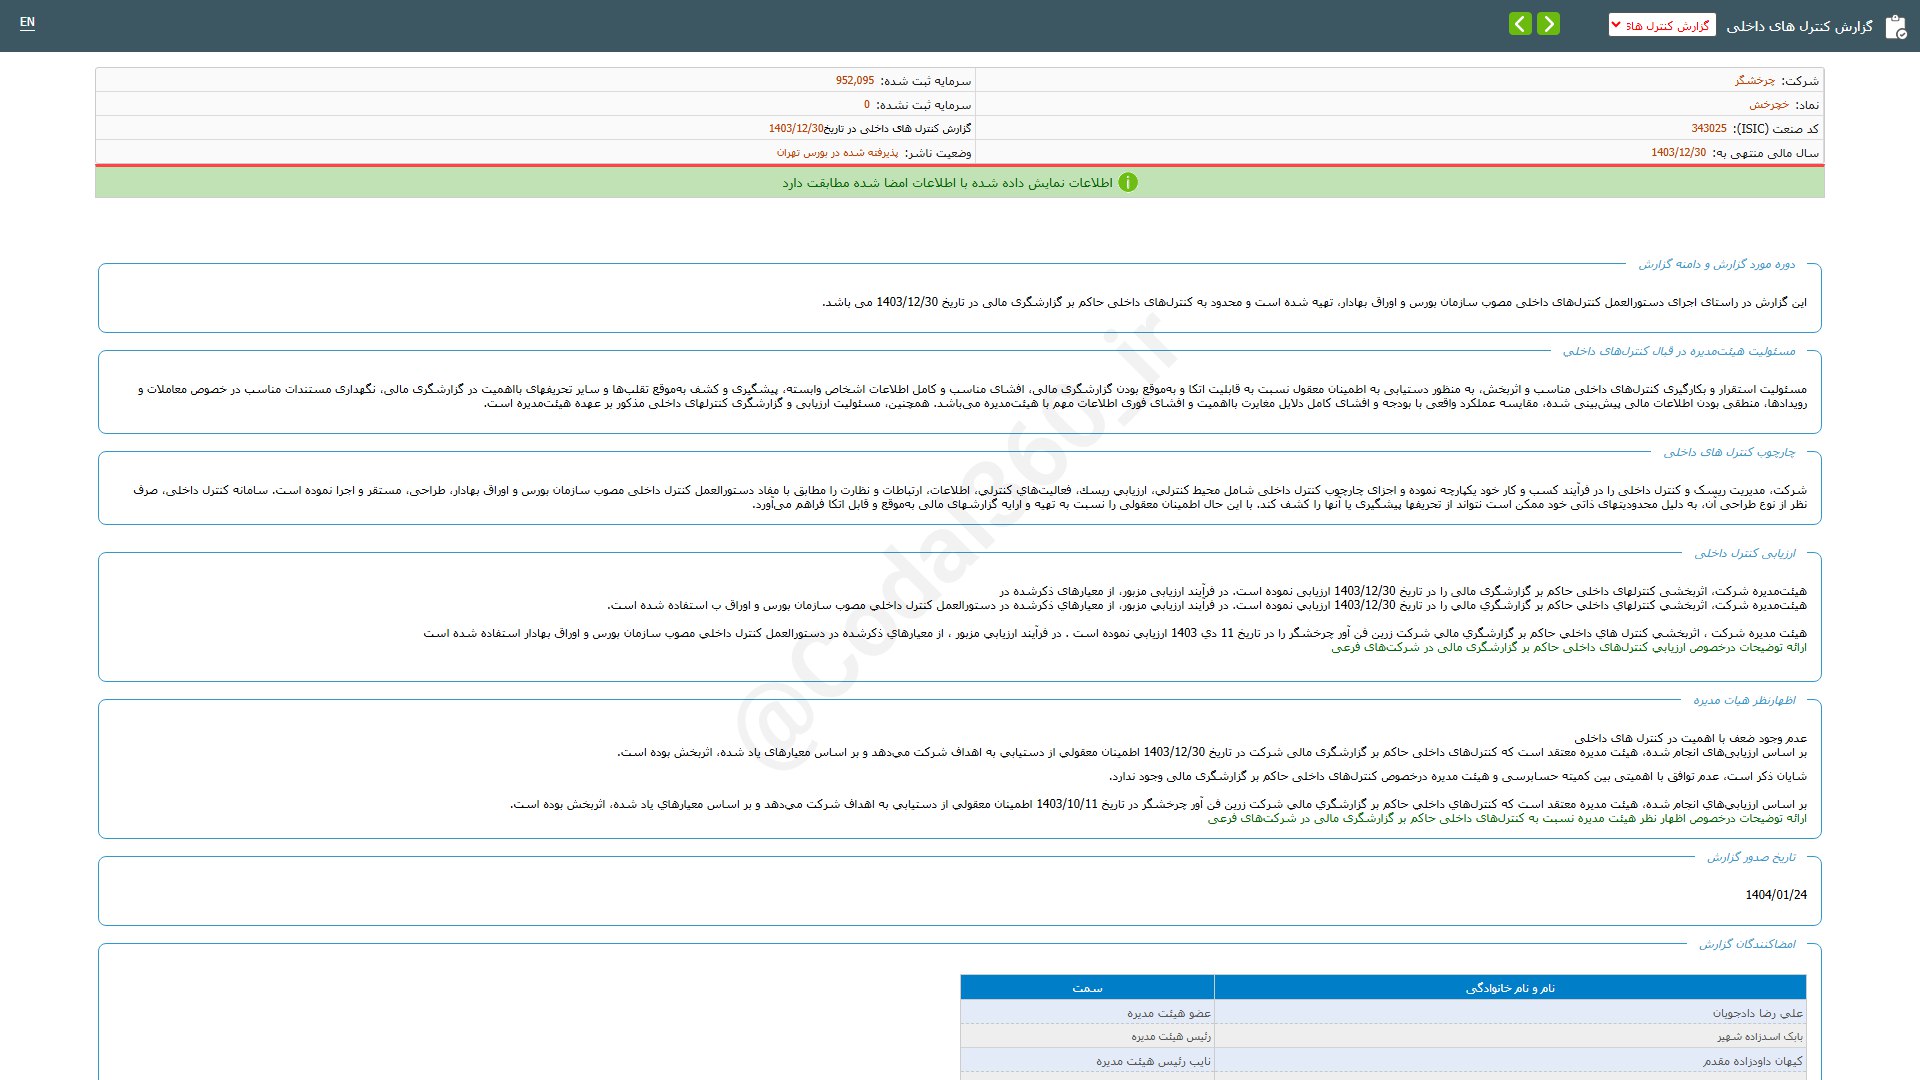Screen dimensions: 1920x1080
Task: Click unregistered capital value 0
Action: coord(867,104)
